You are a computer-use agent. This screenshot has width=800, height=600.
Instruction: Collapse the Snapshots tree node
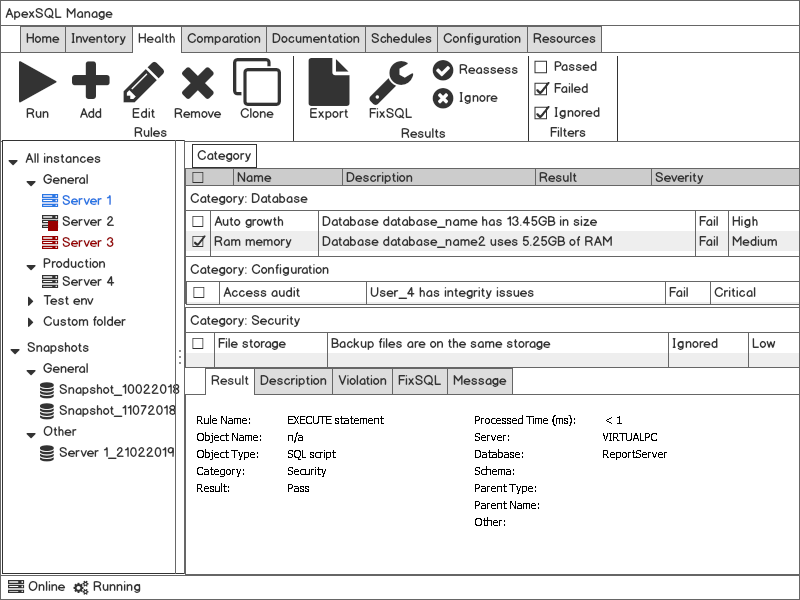pyautogui.click(x=15, y=351)
